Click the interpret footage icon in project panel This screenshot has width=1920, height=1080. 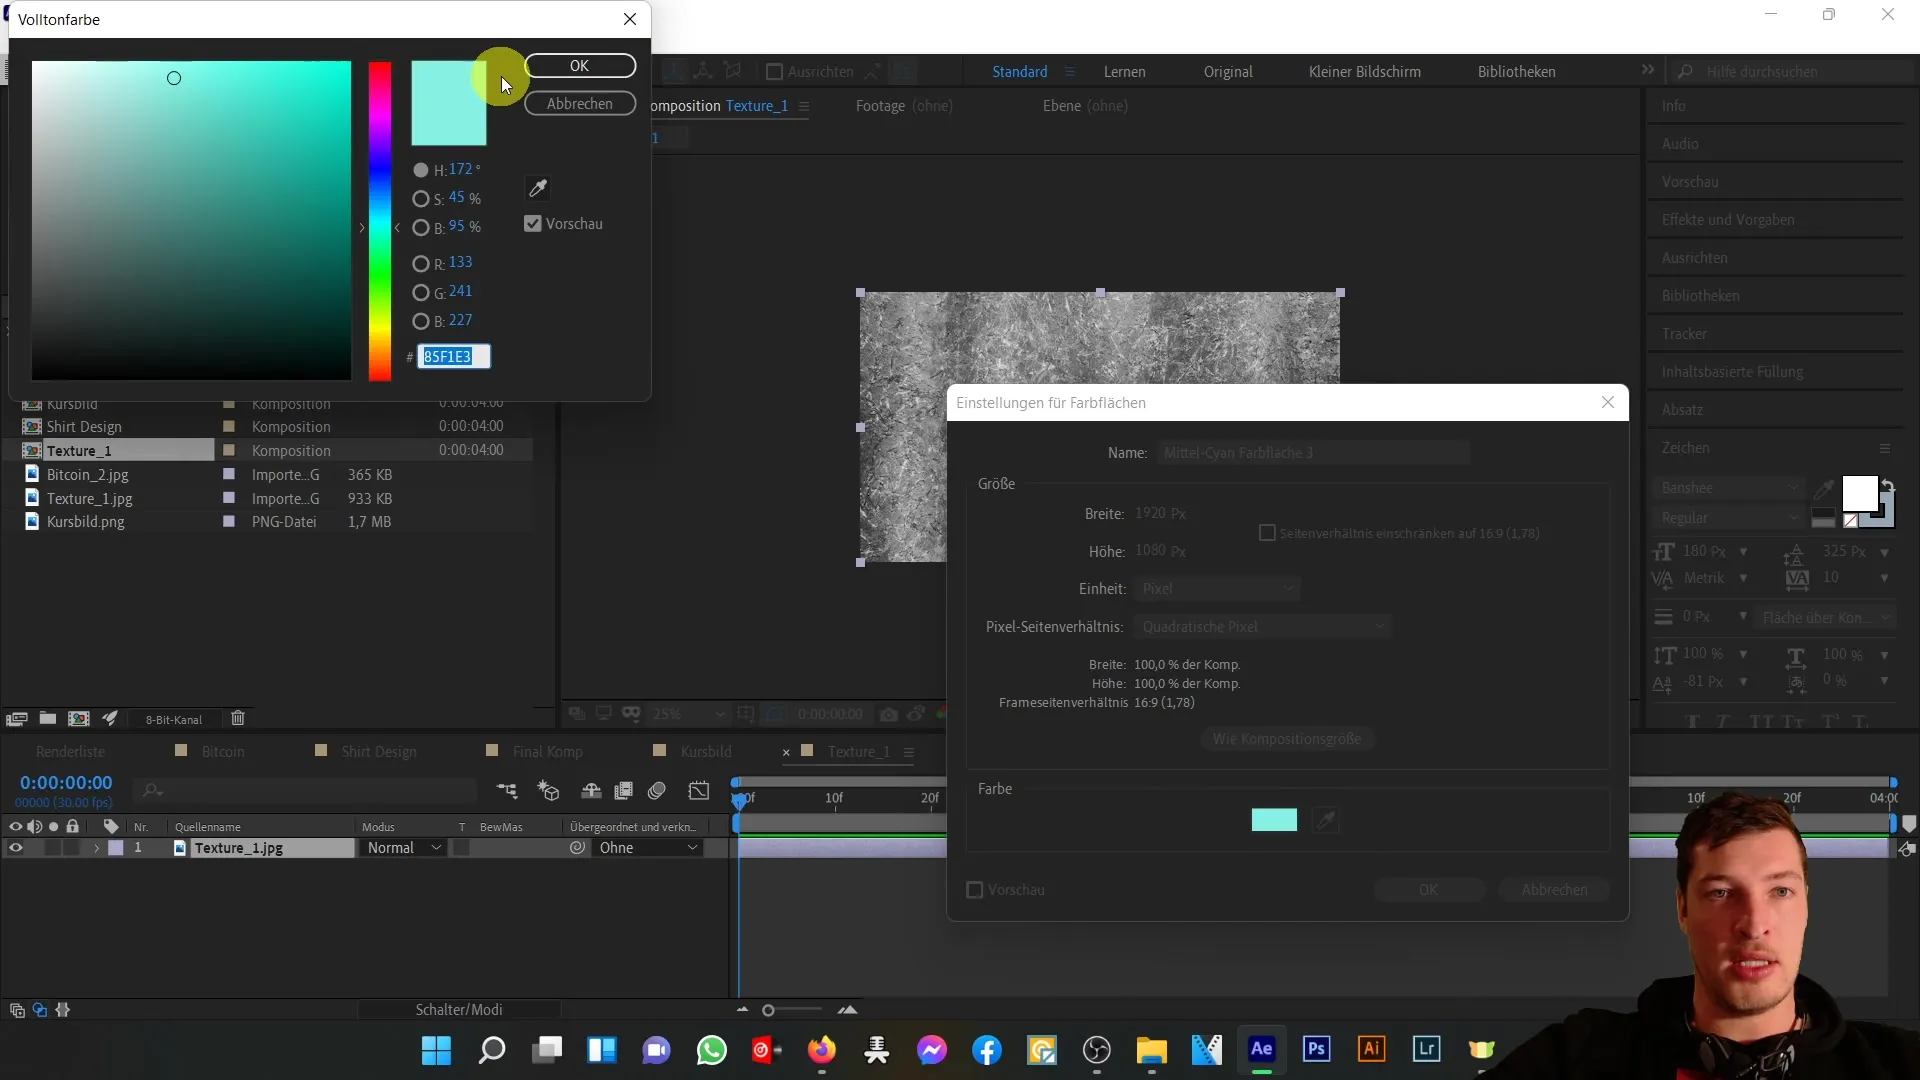16,718
